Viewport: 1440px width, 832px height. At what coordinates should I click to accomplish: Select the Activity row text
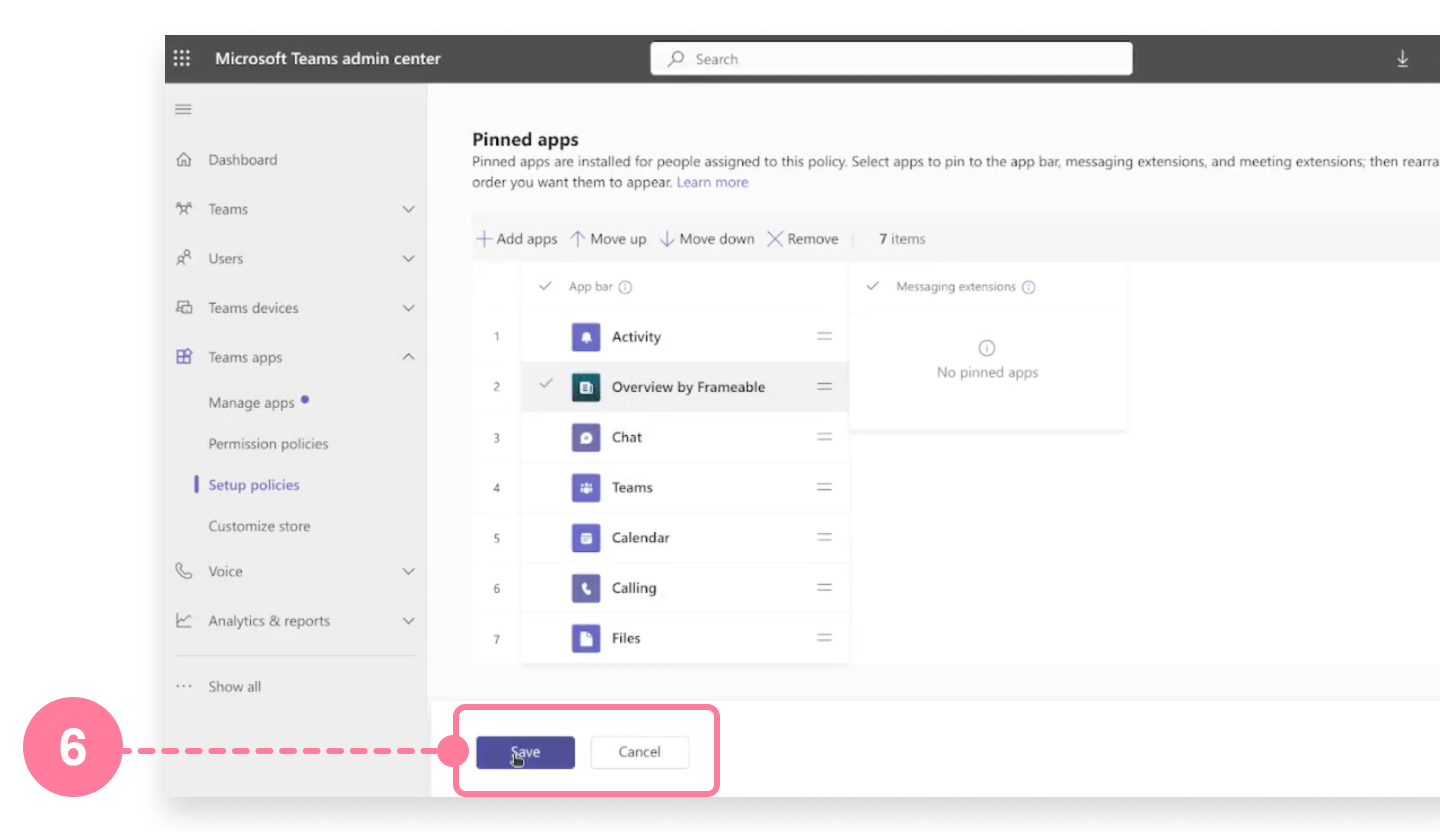[x=636, y=337]
